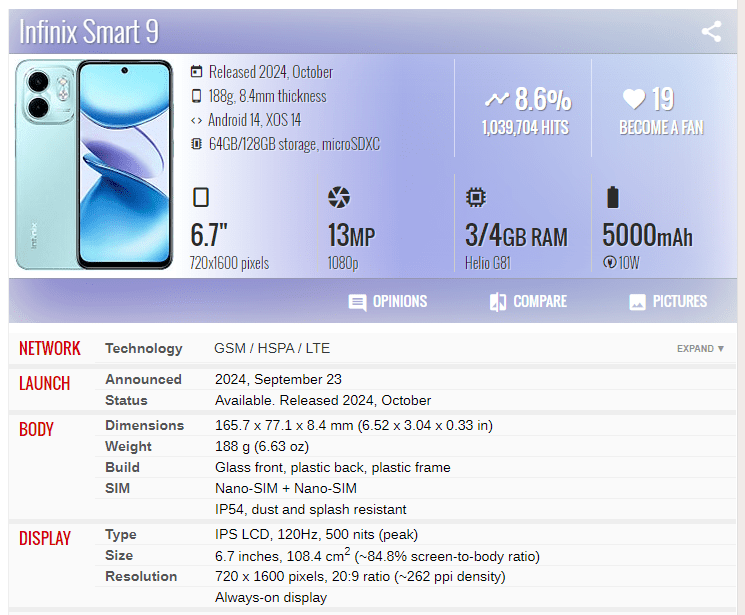The image size is (745, 615).
Task: Click the popularity trend graph icon
Action: (x=497, y=99)
